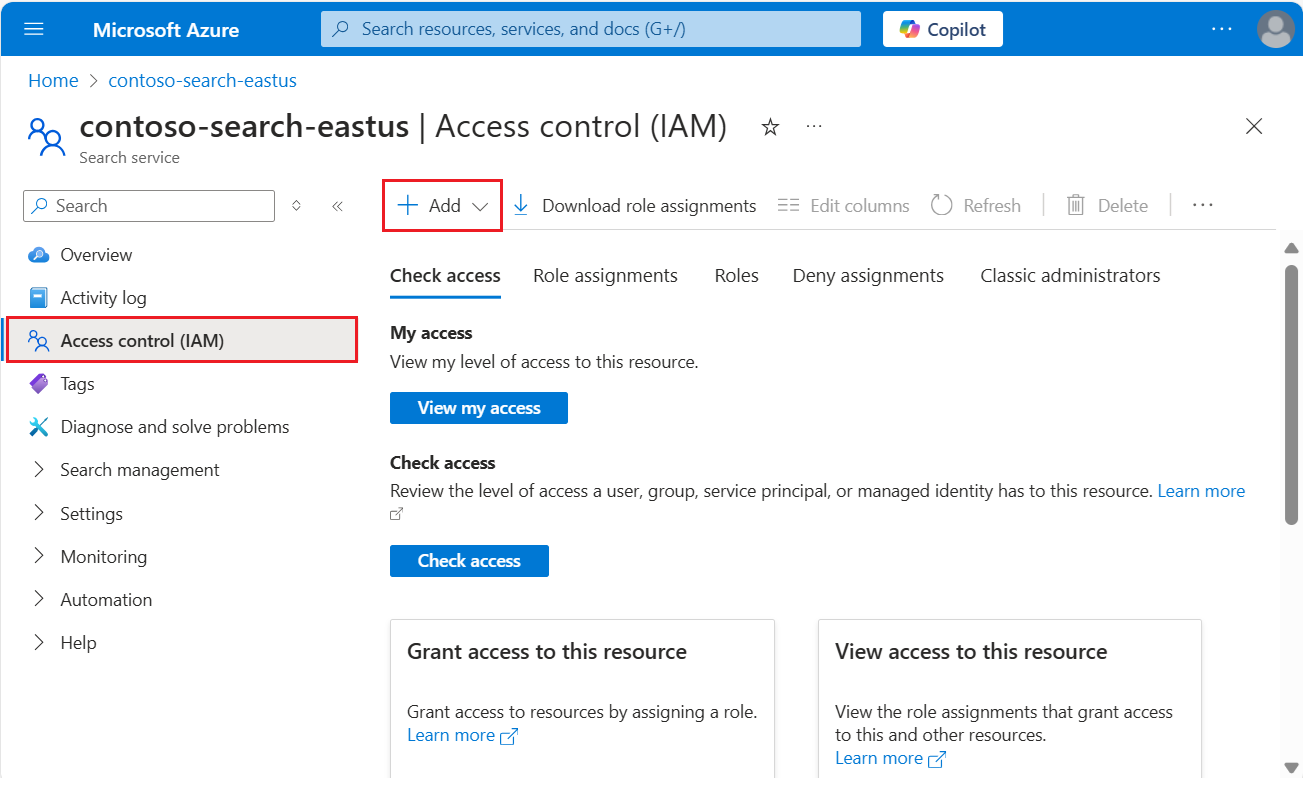
Task: Open the Deny assignments tab
Action: [868, 275]
